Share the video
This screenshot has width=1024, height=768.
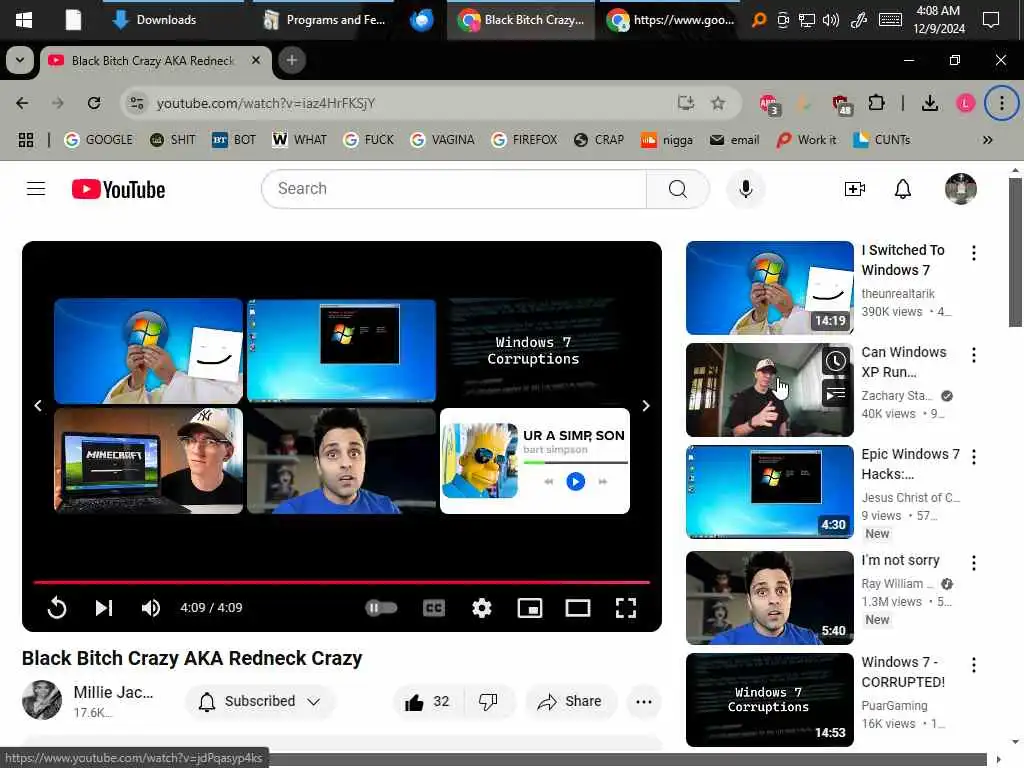point(569,702)
